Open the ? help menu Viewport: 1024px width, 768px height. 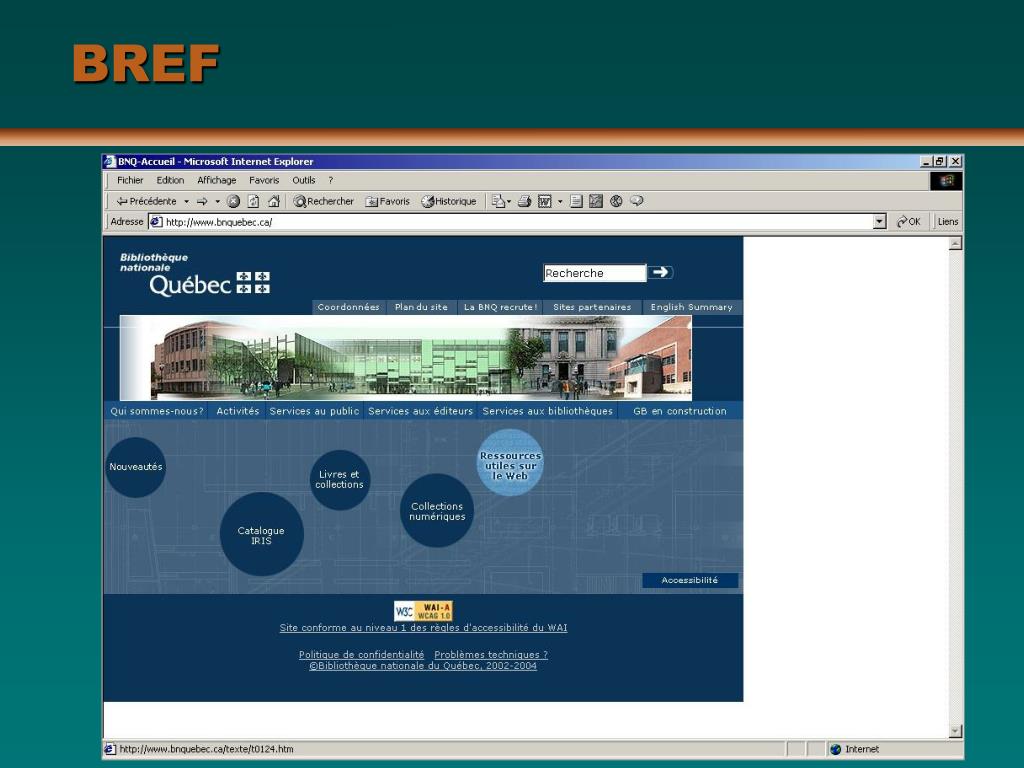[x=330, y=180]
